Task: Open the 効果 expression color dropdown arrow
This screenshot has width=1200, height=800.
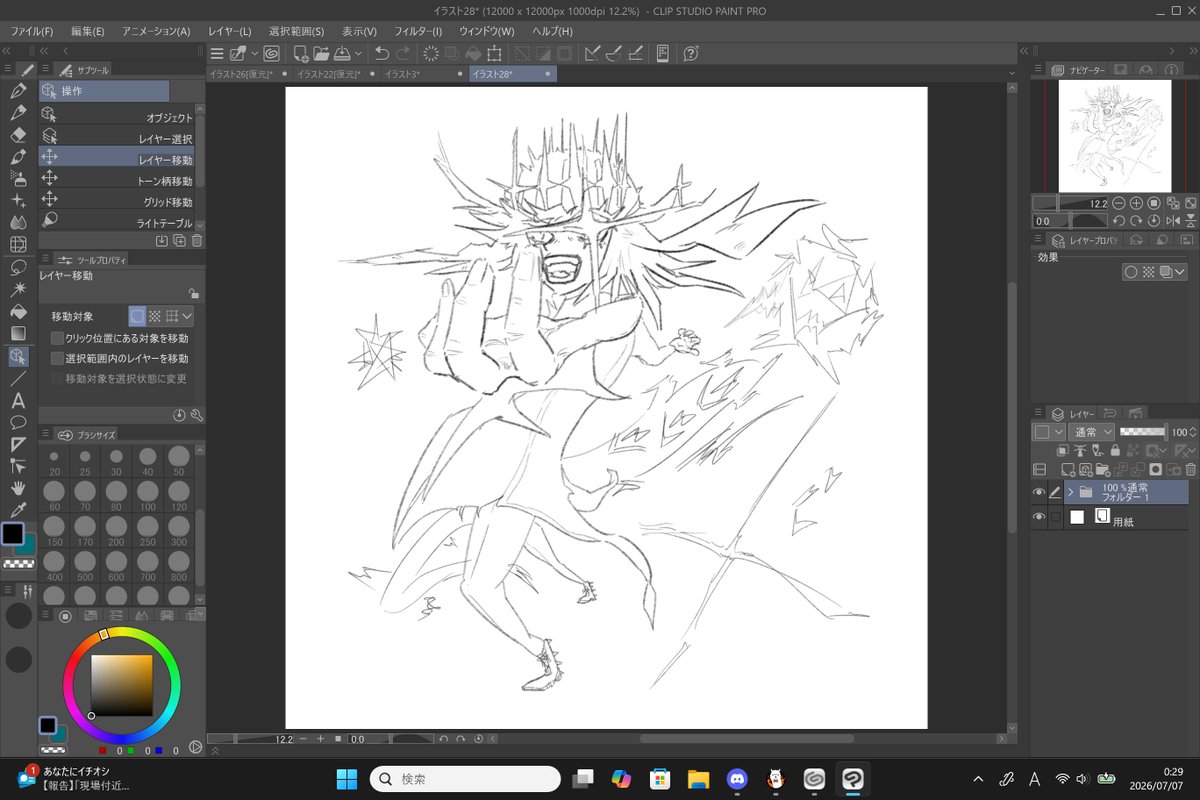Action: (1180, 272)
